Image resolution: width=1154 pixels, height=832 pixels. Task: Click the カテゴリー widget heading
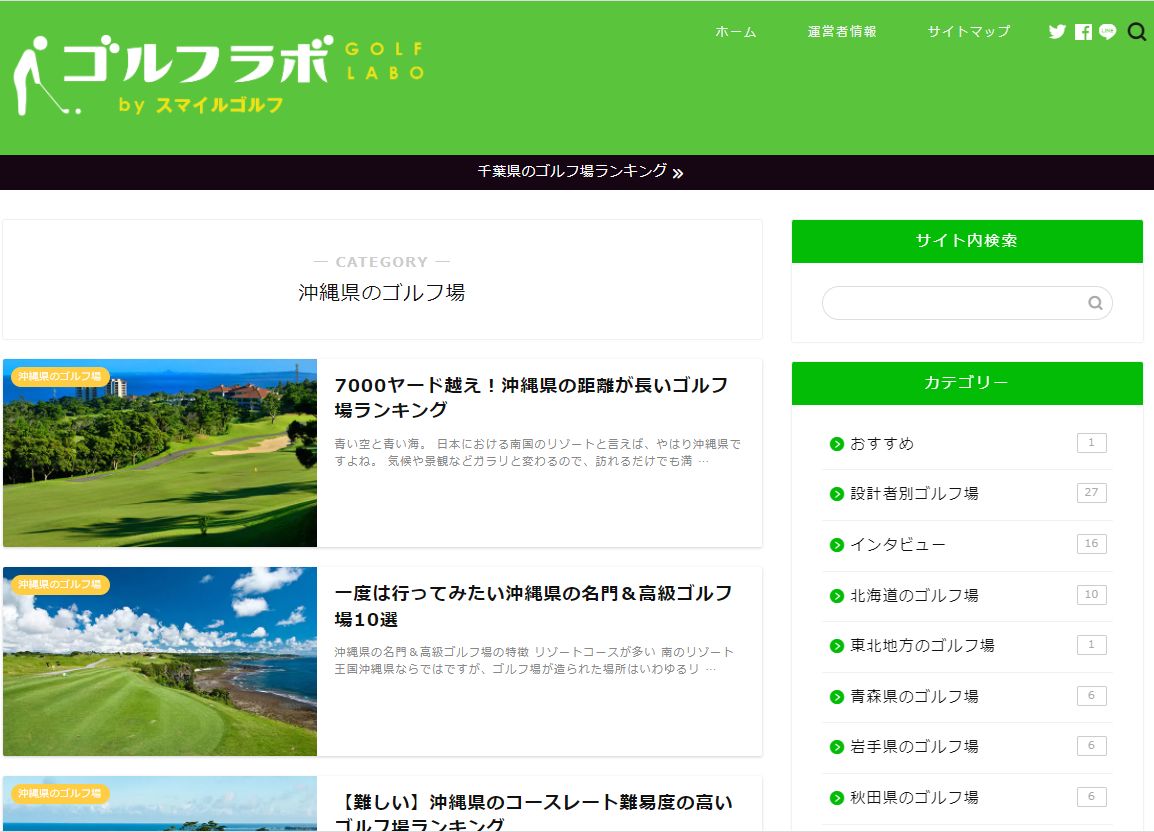click(x=967, y=383)
